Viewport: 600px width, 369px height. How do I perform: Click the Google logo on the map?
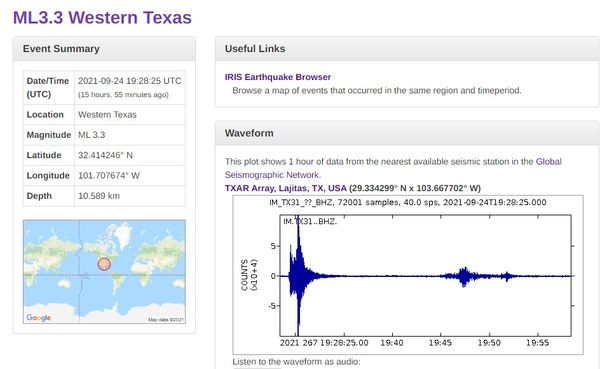(38, 318)
